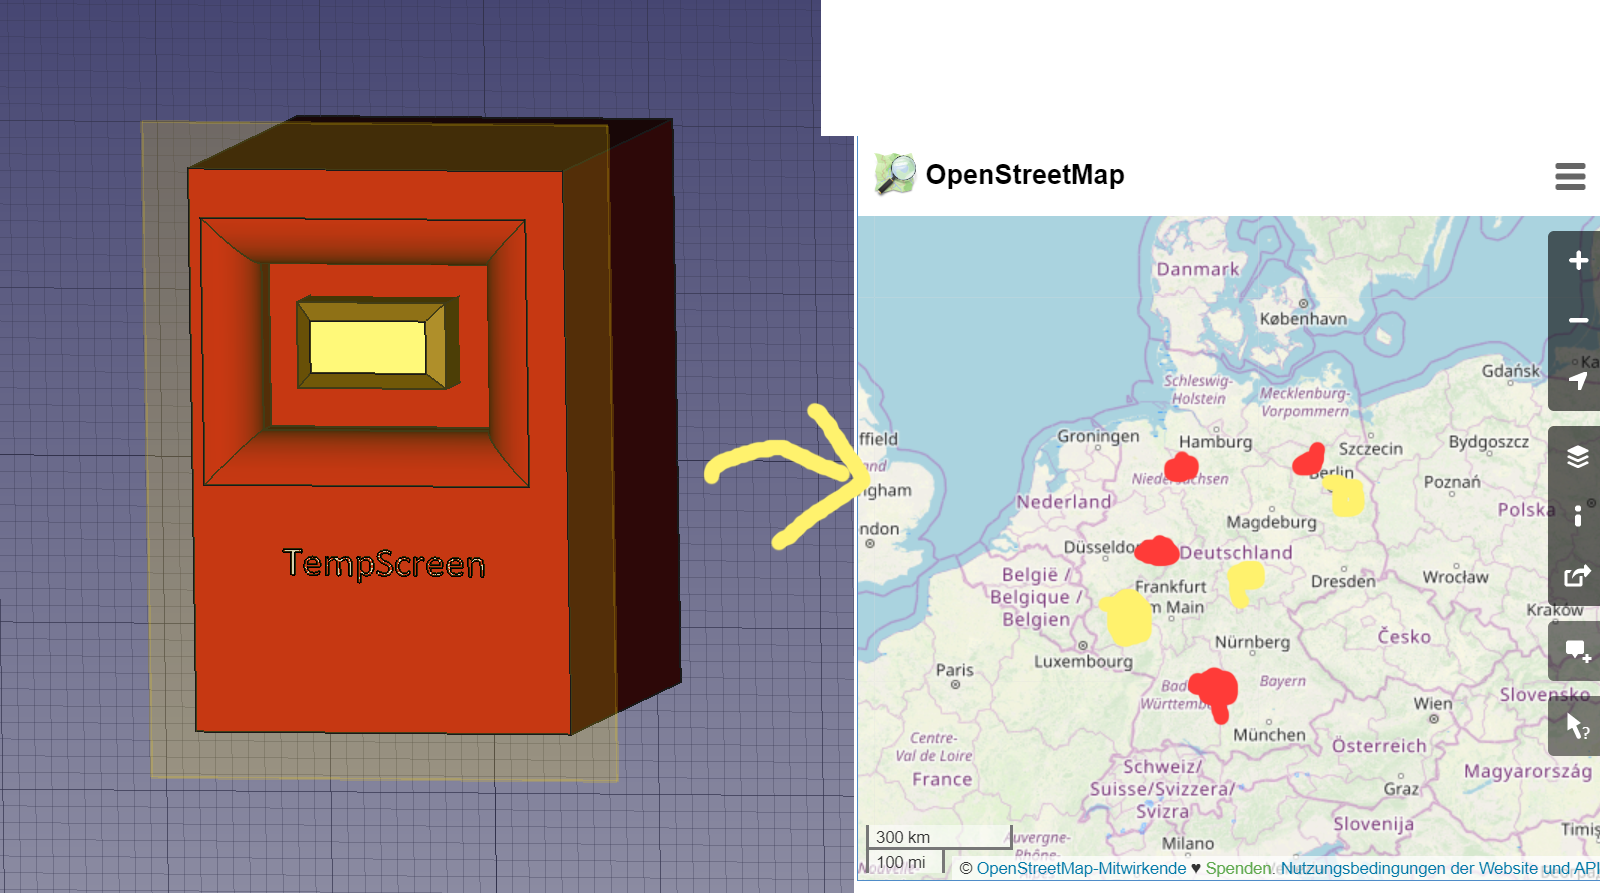This screenshot has width=1600, height=893.
Task: Click the Bayern region label
Action: (x=1283, y=681)
